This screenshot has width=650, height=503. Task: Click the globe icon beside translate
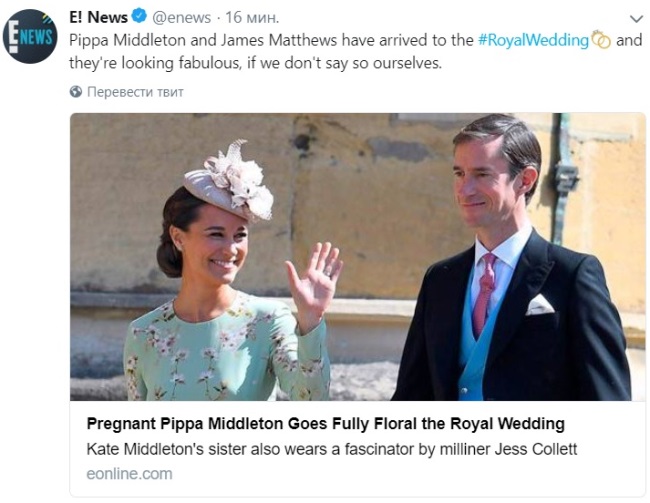76,92
